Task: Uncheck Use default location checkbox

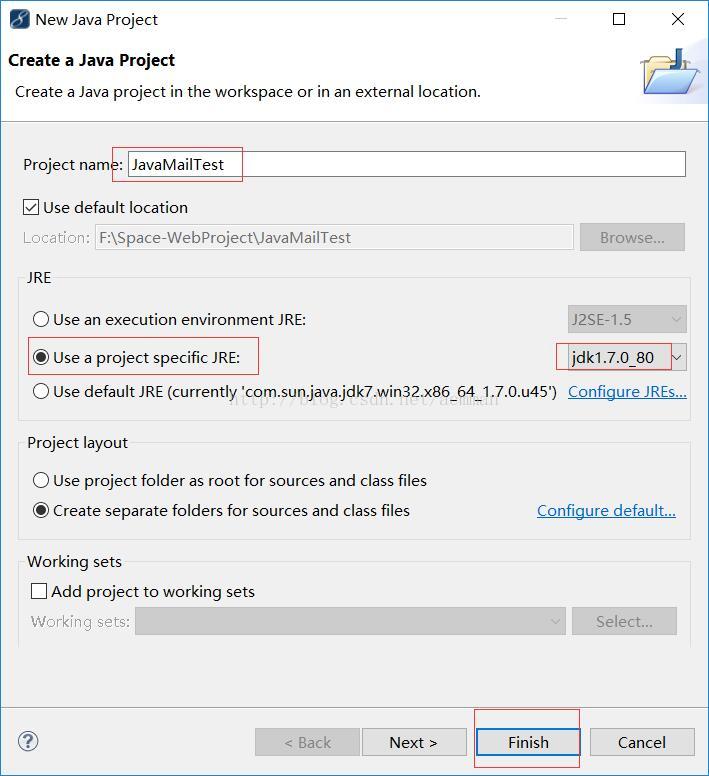Action: [x=31, y=207]
